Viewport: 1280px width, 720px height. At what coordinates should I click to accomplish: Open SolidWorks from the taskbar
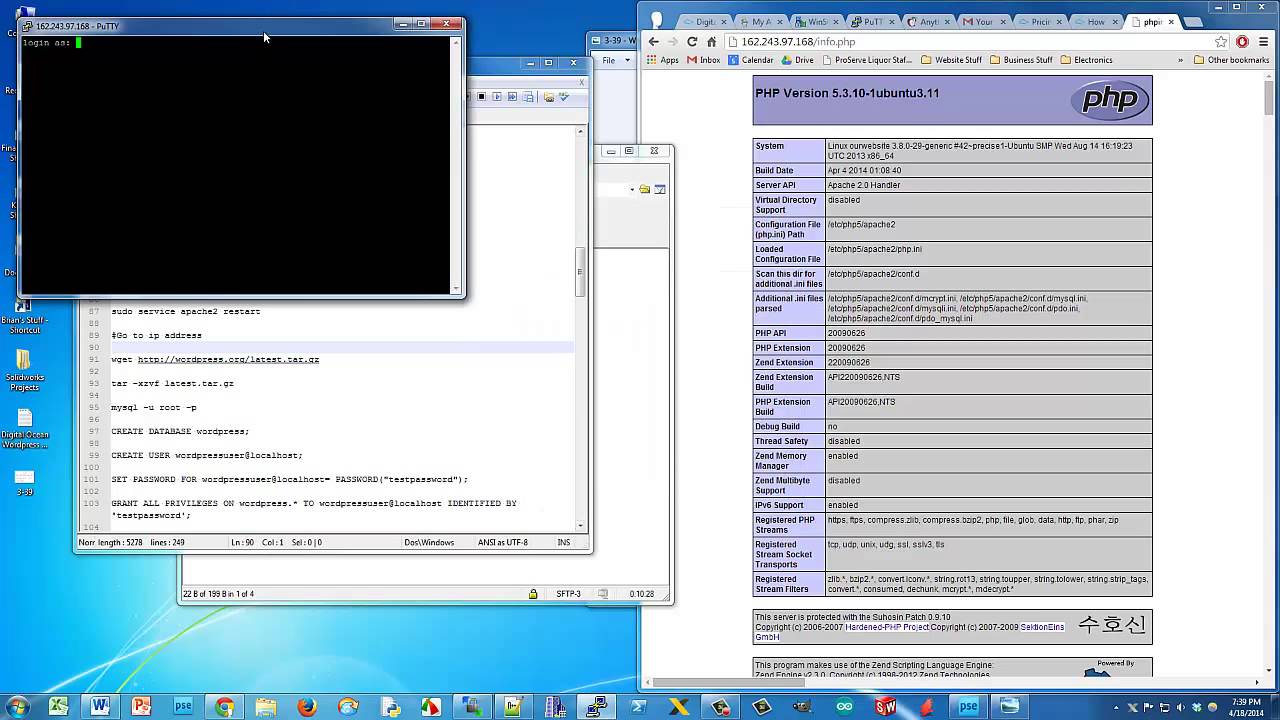885,706
